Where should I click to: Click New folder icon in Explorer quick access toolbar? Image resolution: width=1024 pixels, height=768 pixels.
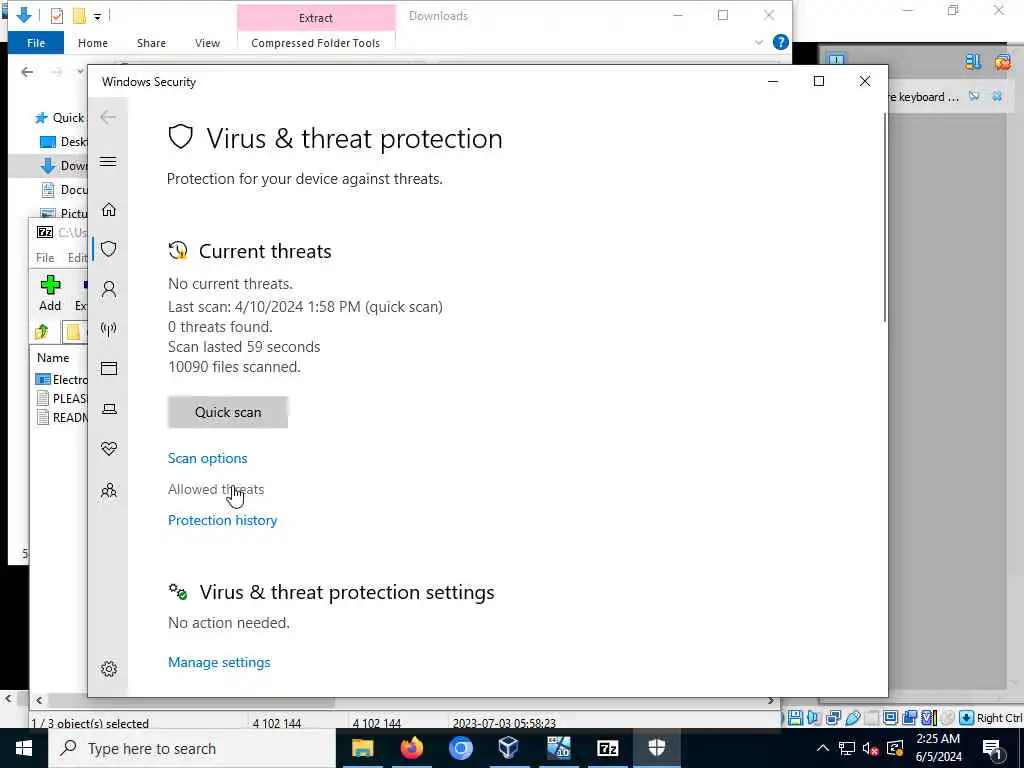coord(79,16)
